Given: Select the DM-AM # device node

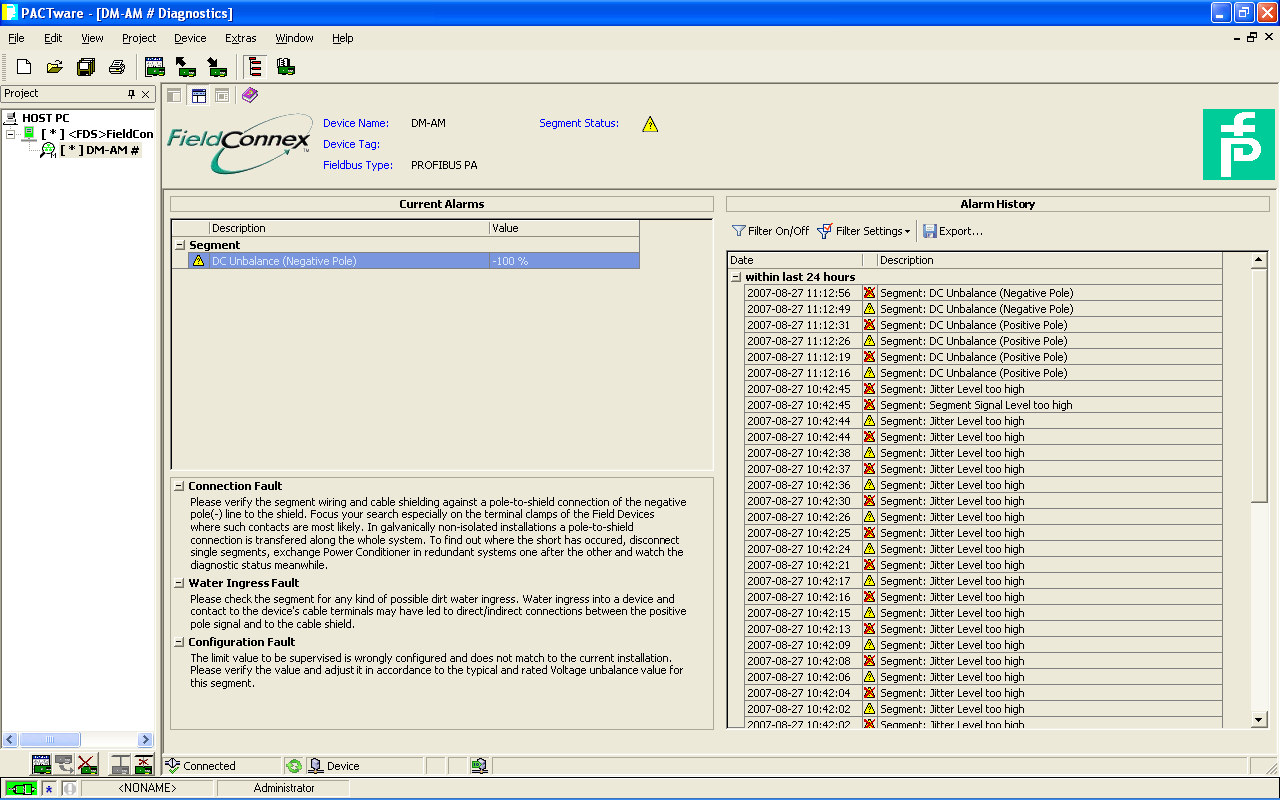Looking at the screenshot, I should pyautogui.click(x=100, y=150).
